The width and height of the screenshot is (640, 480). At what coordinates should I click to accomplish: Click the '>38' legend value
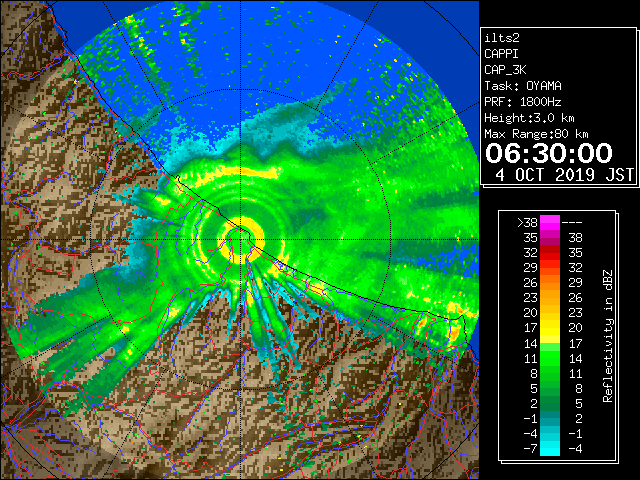tap(527, 223)
